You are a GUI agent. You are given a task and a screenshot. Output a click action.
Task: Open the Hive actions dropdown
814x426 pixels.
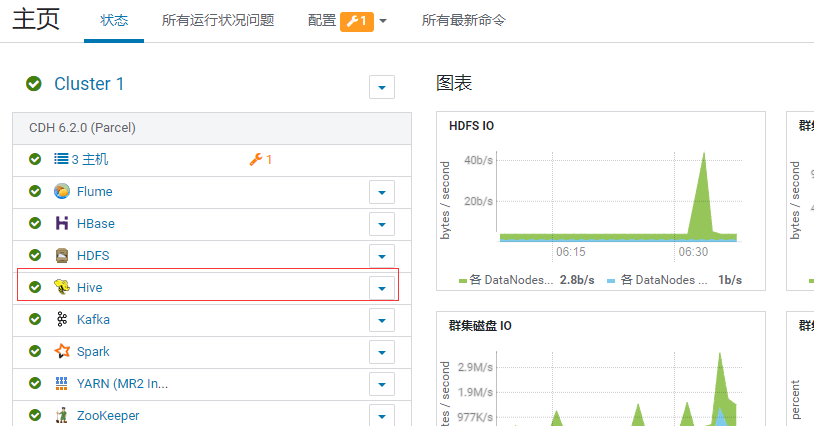[382, 288]
